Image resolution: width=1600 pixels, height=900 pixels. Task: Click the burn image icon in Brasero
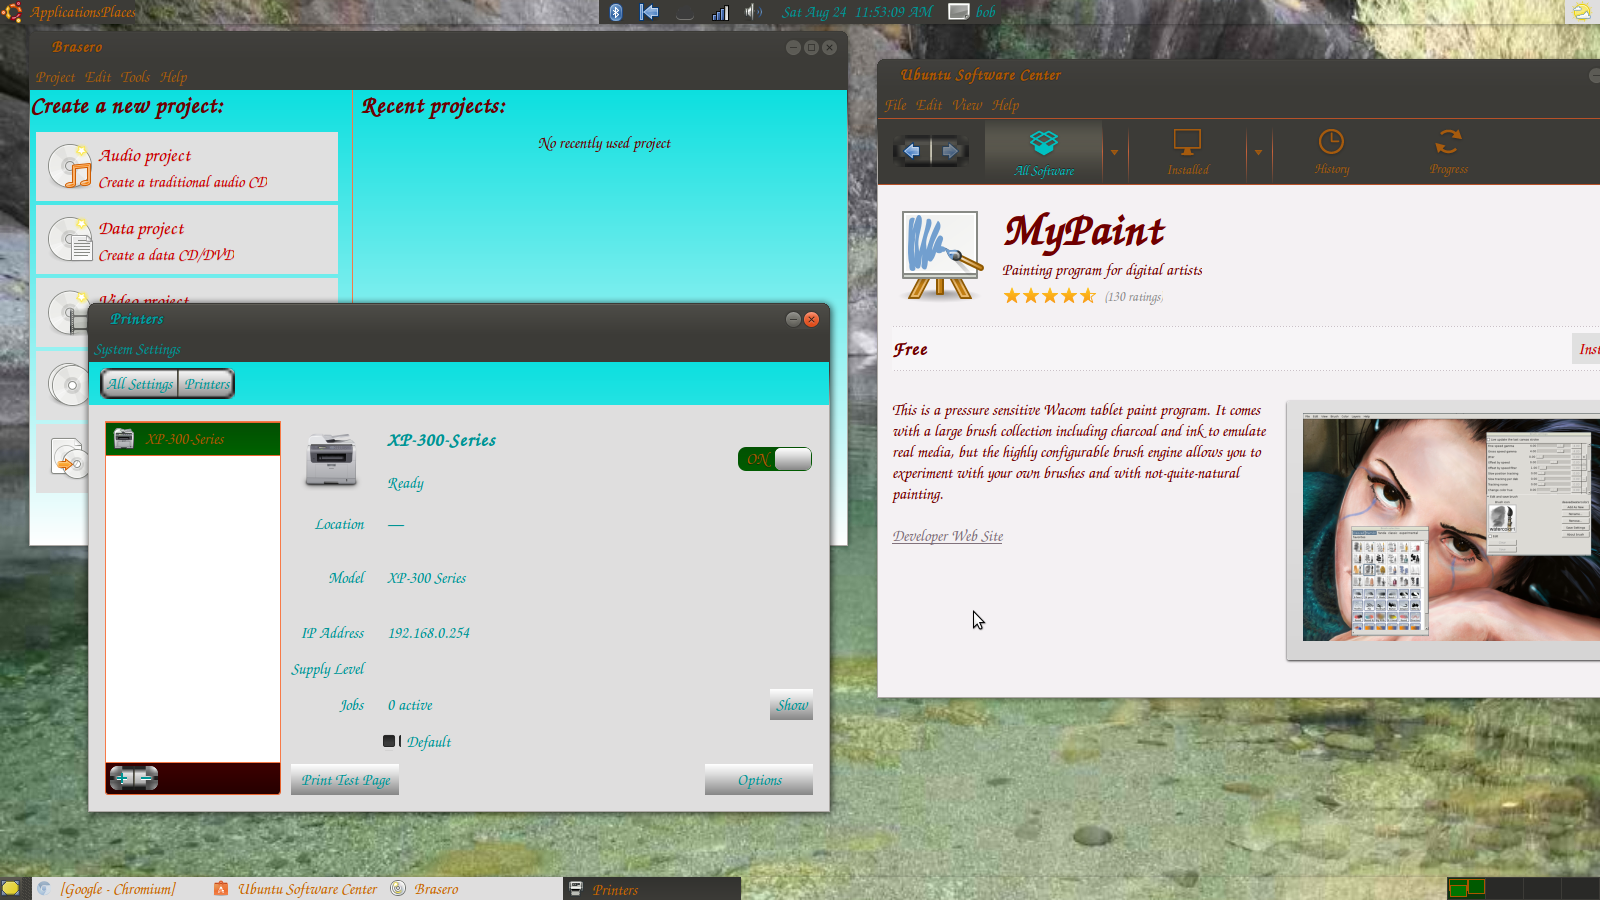68,458
